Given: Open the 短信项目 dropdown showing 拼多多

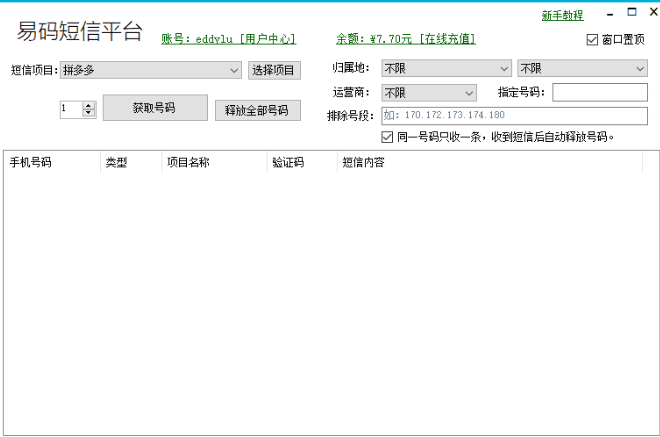Looking at the screenshot, I should coord(151,70).
